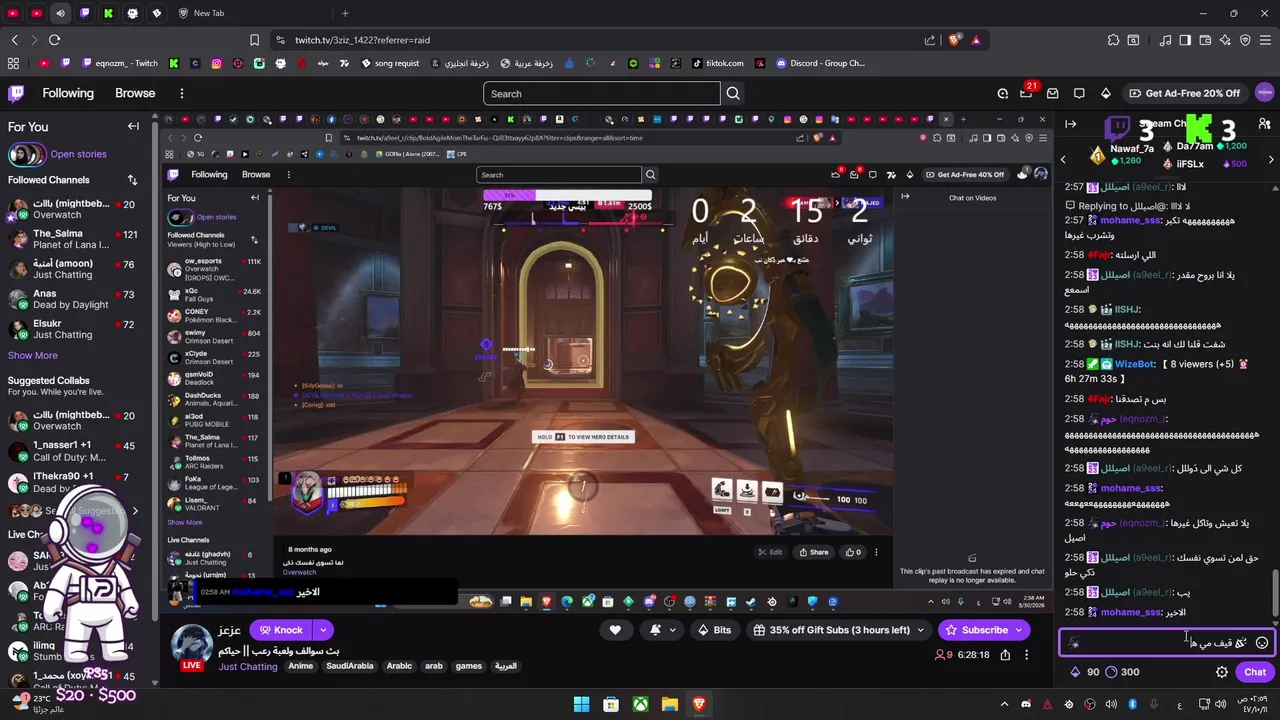
Task: Open the Brave main hamburger menu
Action: [1265, 40]
